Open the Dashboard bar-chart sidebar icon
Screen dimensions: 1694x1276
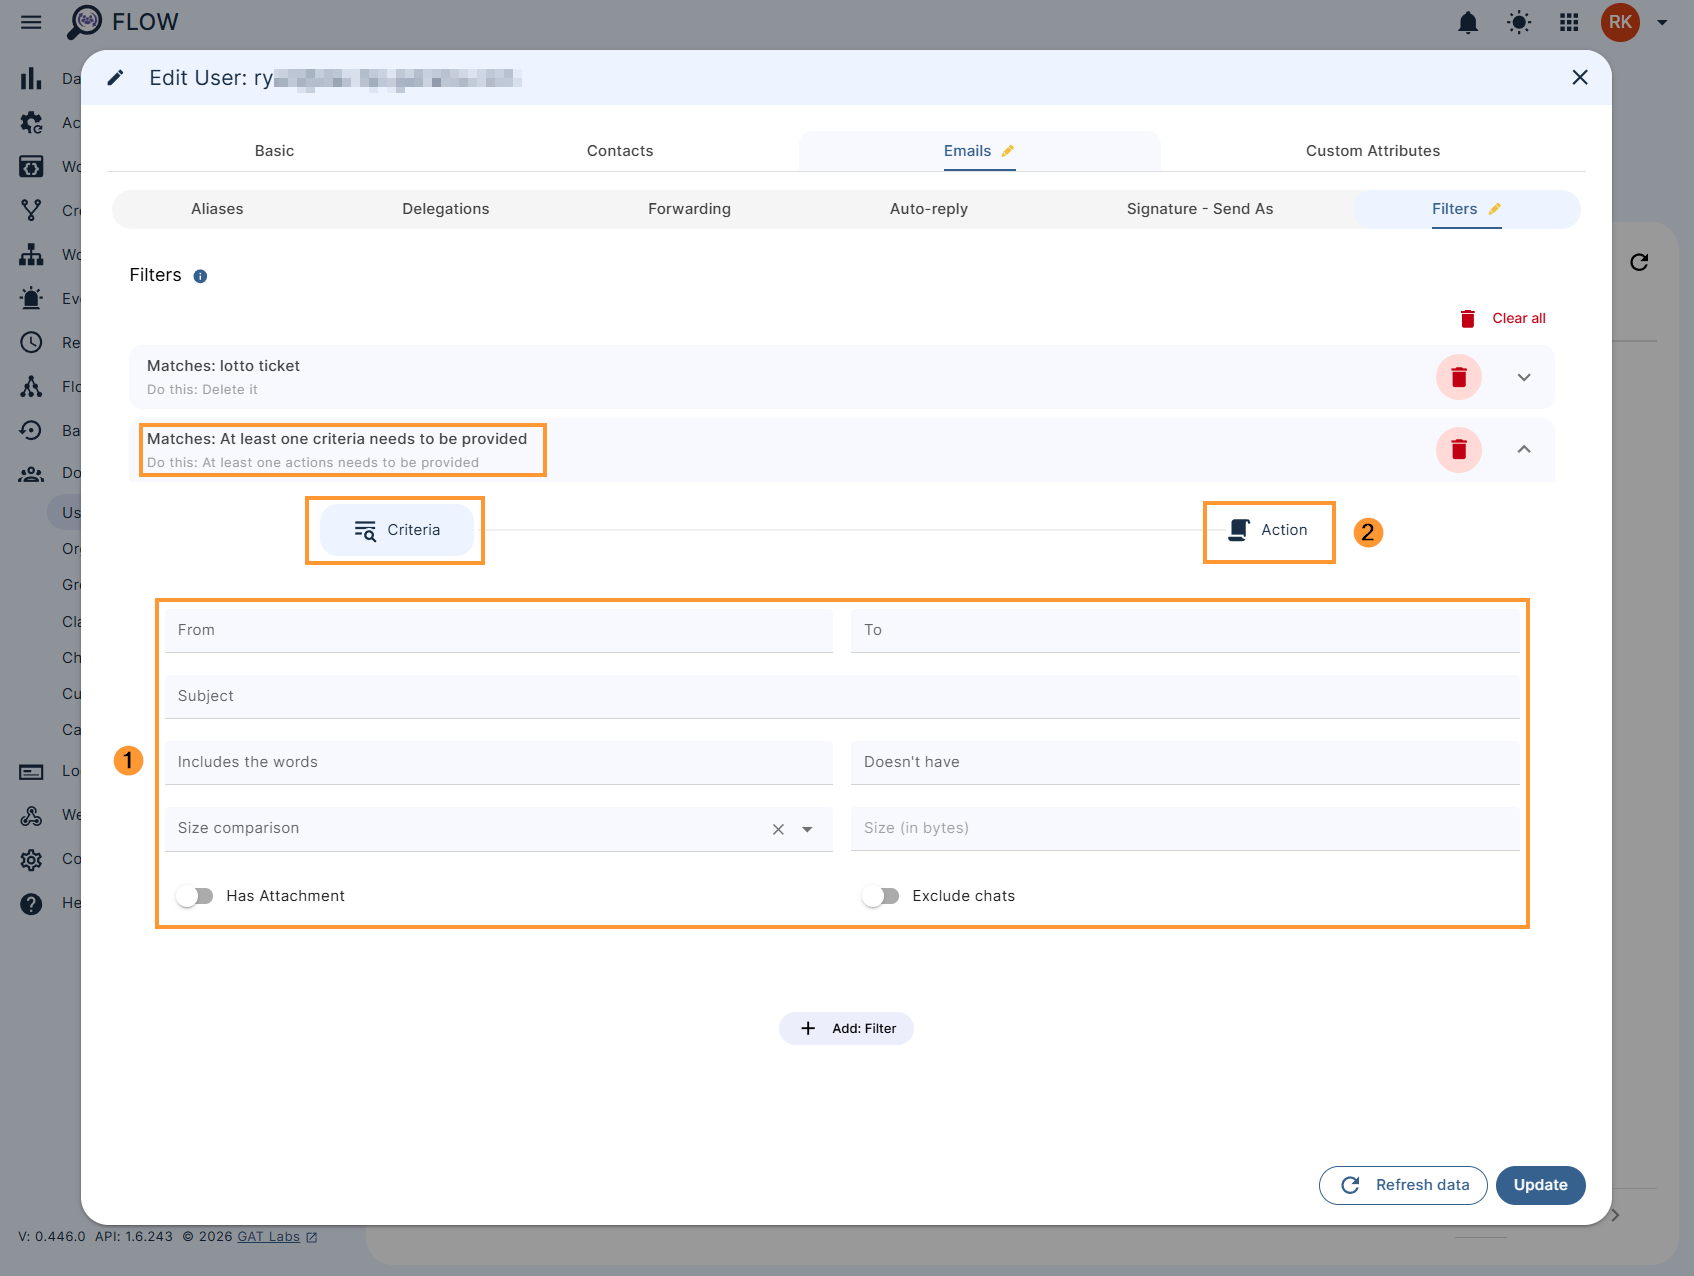31,78
